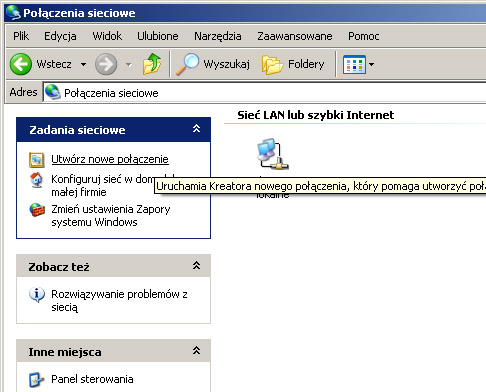Viewport: 486px width, 392px height.
Task: Select the local area connection icon
Action: click(x=273, y=154)
